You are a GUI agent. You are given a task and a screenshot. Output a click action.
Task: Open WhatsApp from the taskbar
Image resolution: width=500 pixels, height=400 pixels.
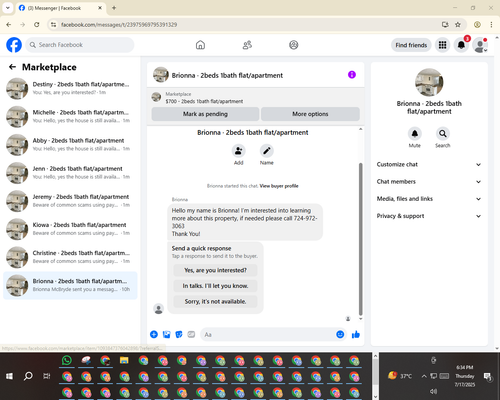[67, 360]
